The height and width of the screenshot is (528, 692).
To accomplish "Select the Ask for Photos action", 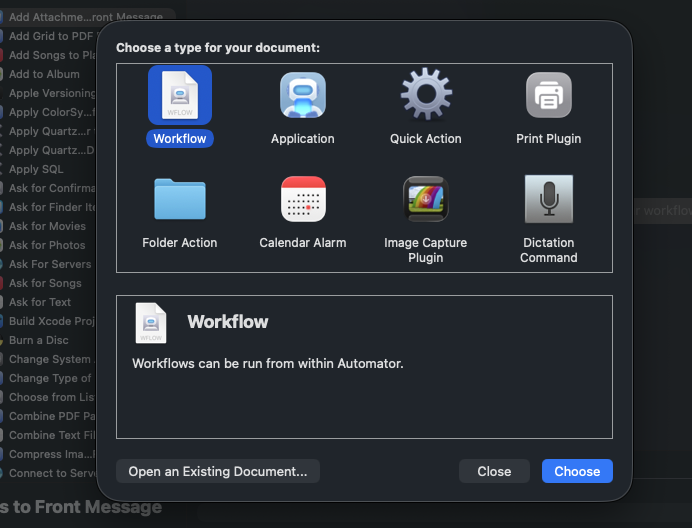I will (x=47, y=245).
